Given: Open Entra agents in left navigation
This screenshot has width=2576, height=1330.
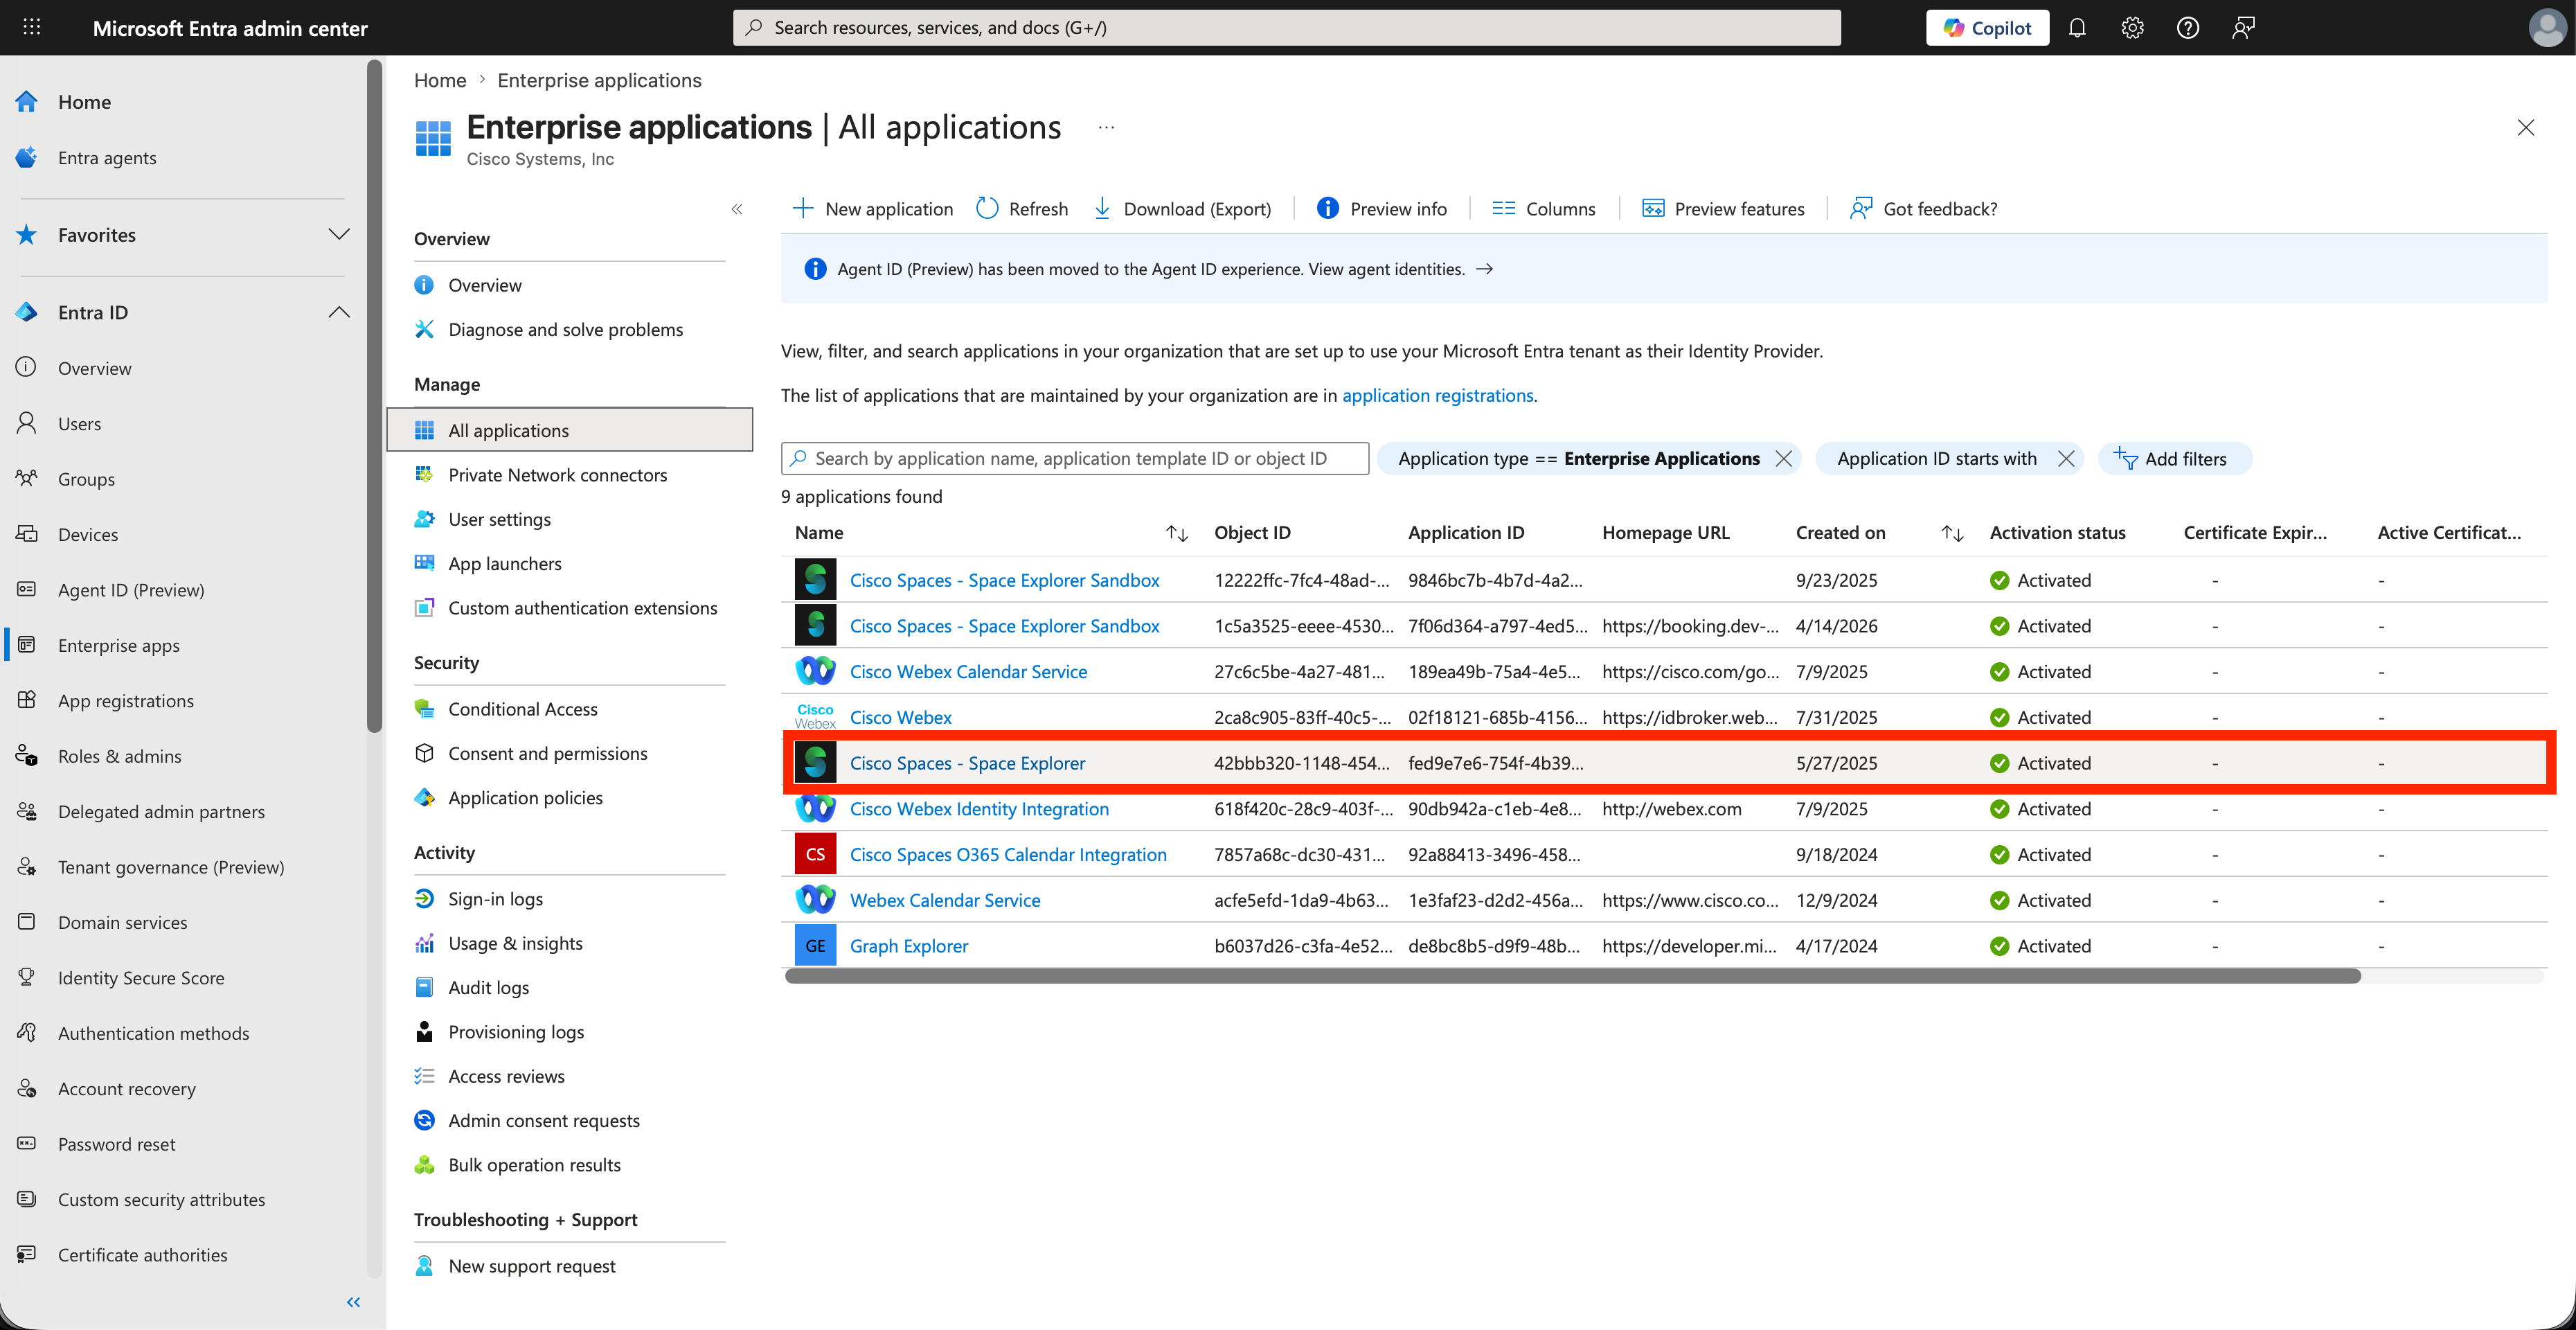Looking at the screenshot, I should point(107,157).
